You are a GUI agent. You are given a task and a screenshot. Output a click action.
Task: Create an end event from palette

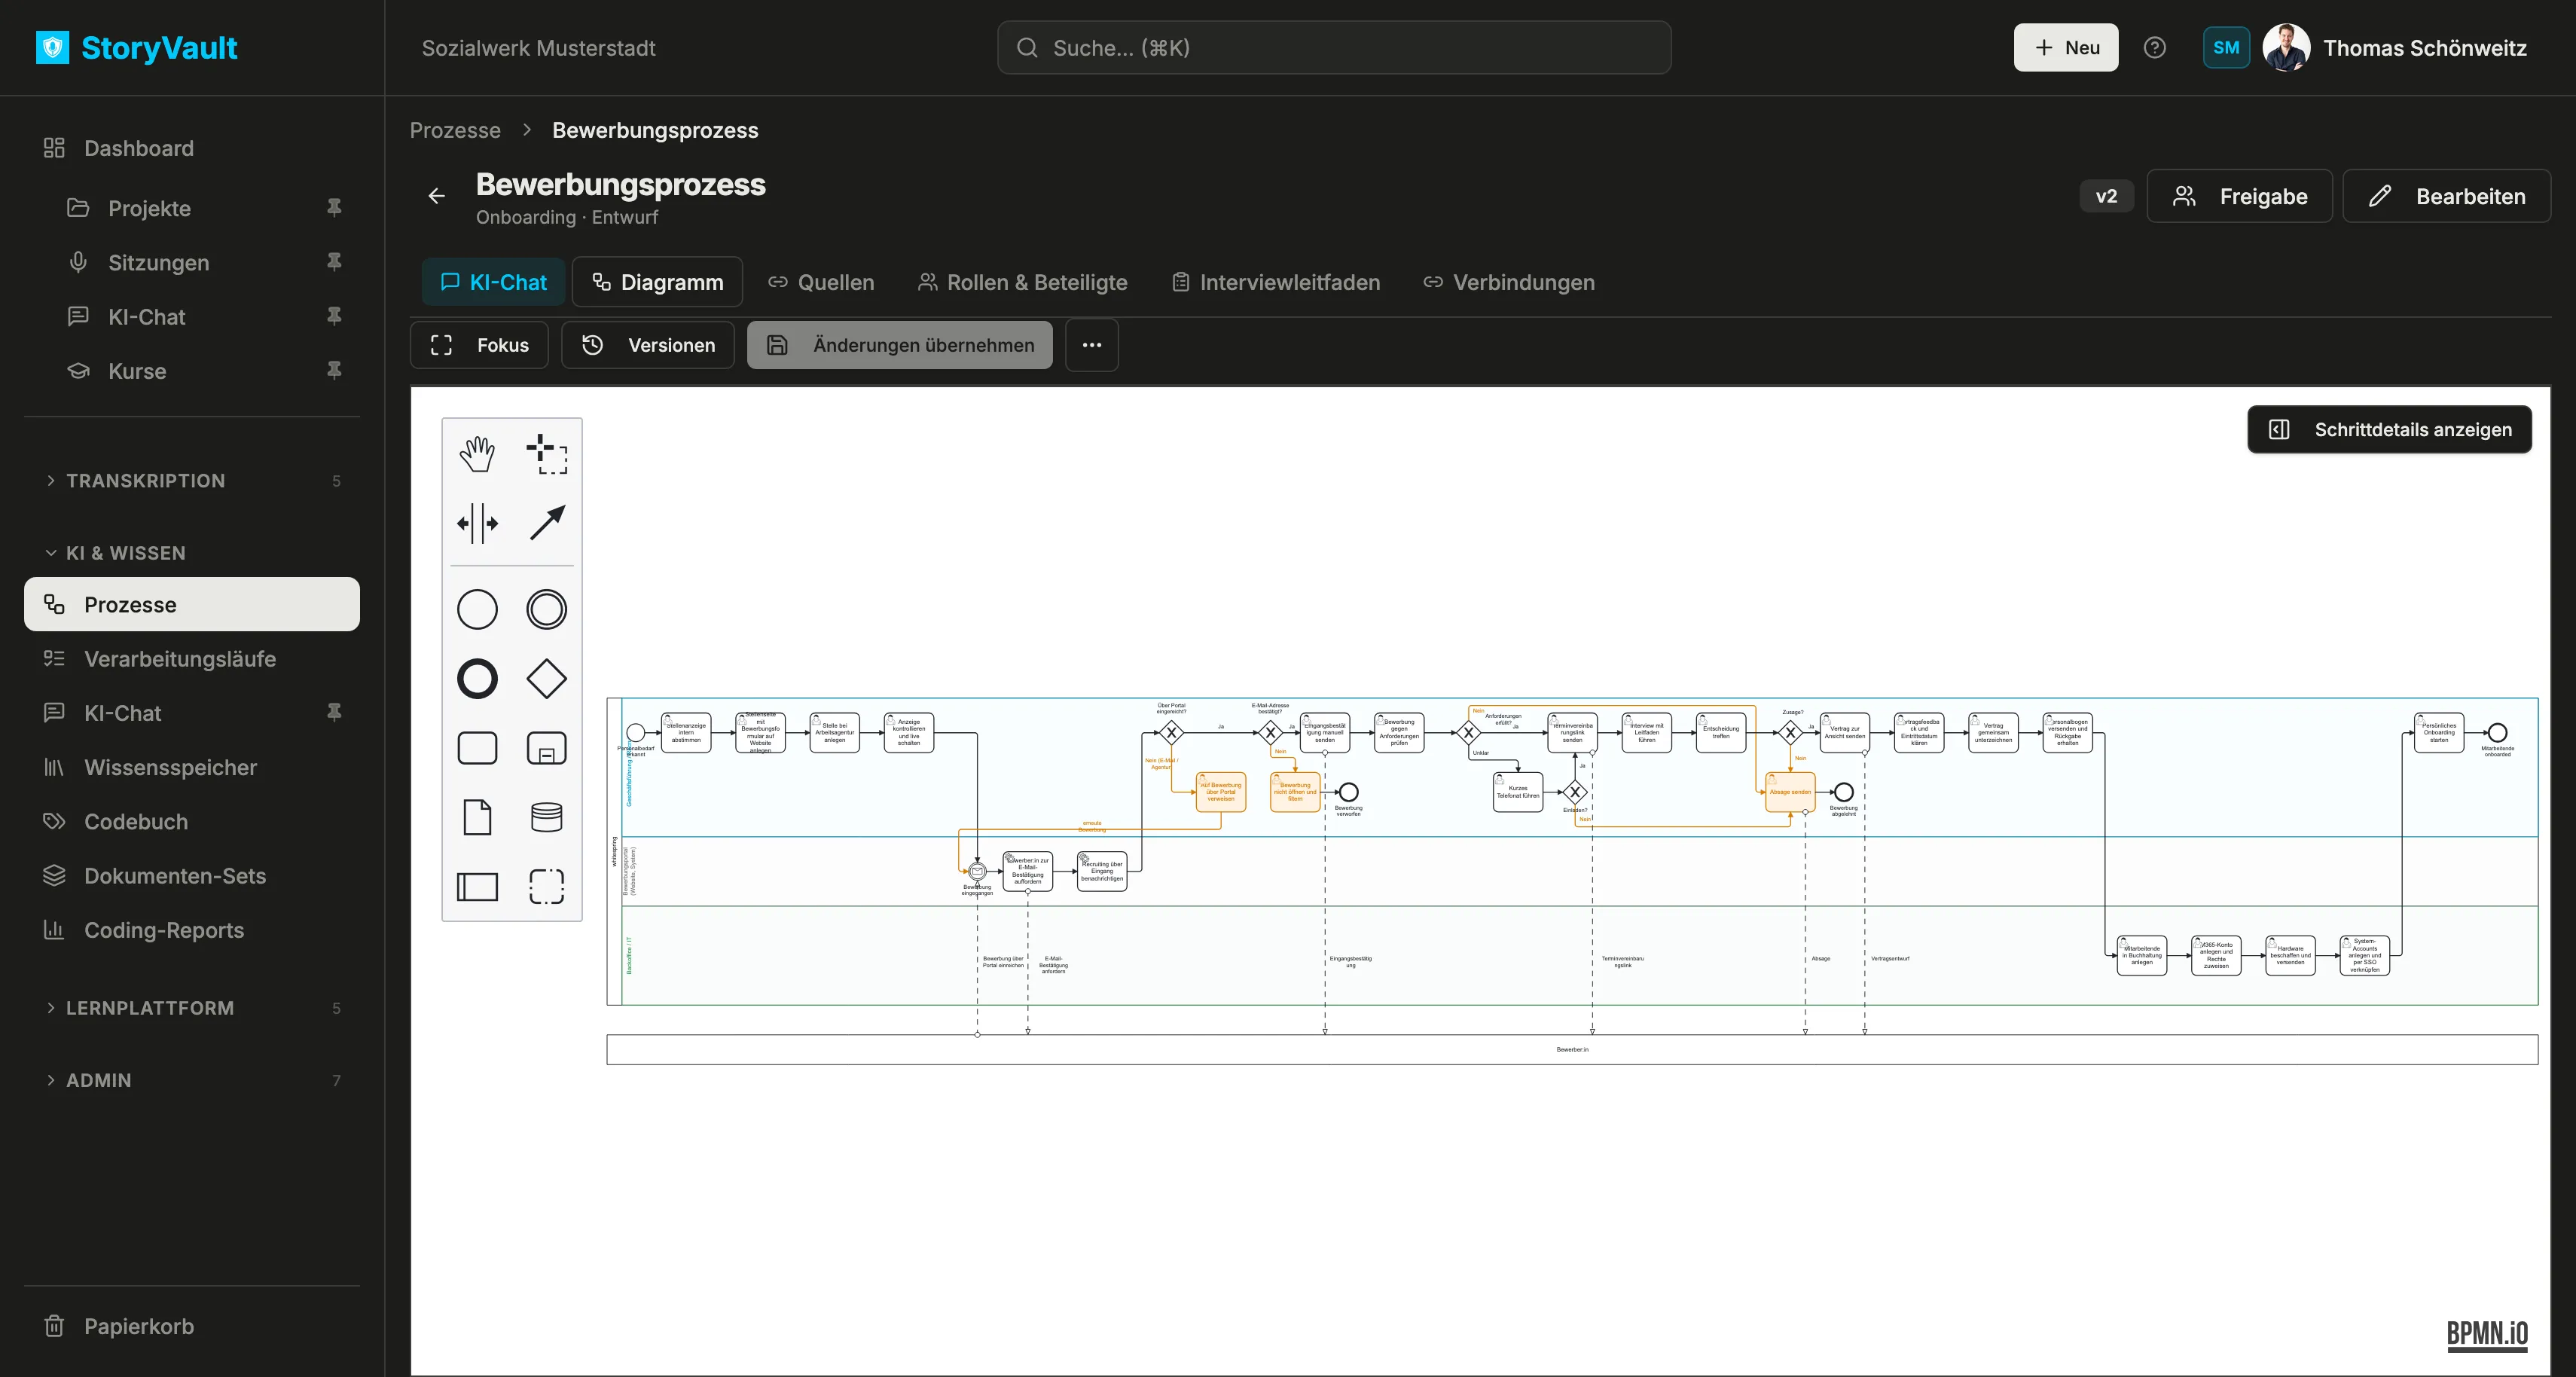(x=477, y=679)
